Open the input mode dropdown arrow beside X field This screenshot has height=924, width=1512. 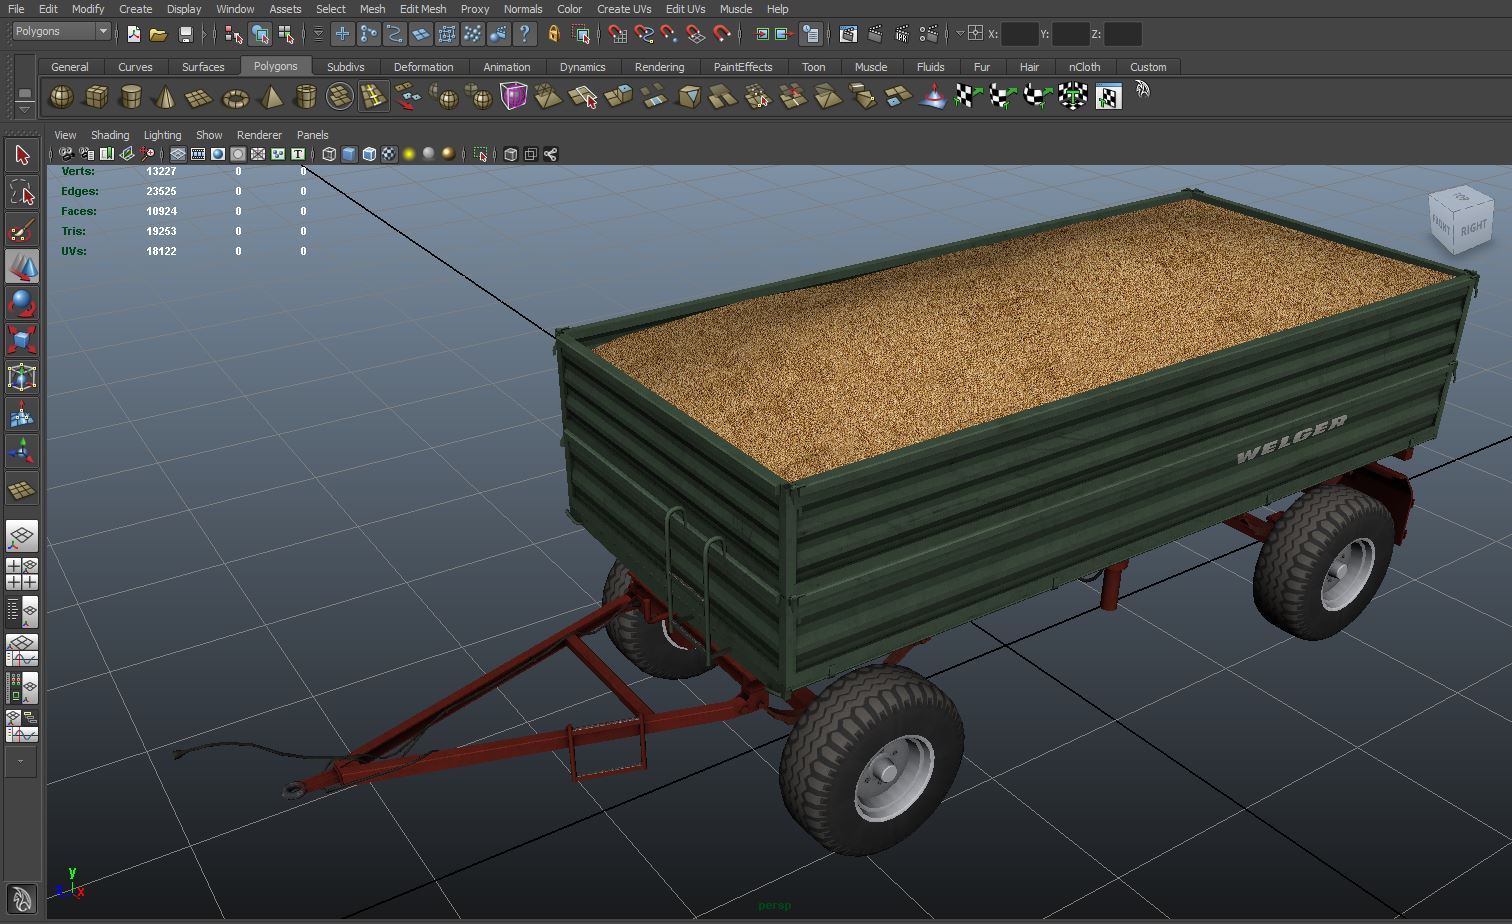point(960,33)
